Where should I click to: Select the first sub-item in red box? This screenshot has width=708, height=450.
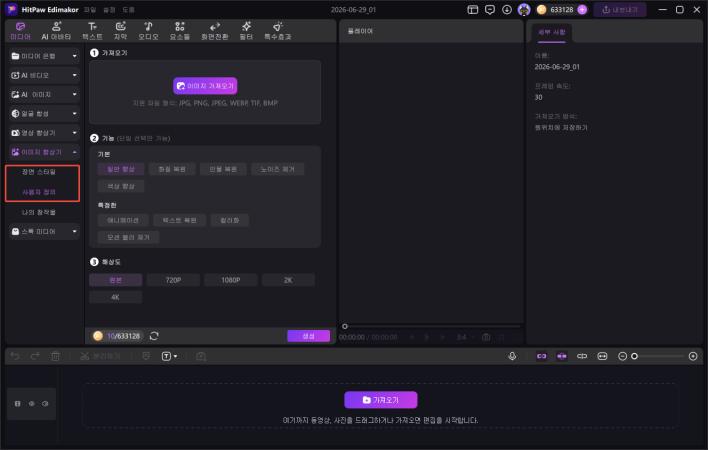[x=39, y=172]
